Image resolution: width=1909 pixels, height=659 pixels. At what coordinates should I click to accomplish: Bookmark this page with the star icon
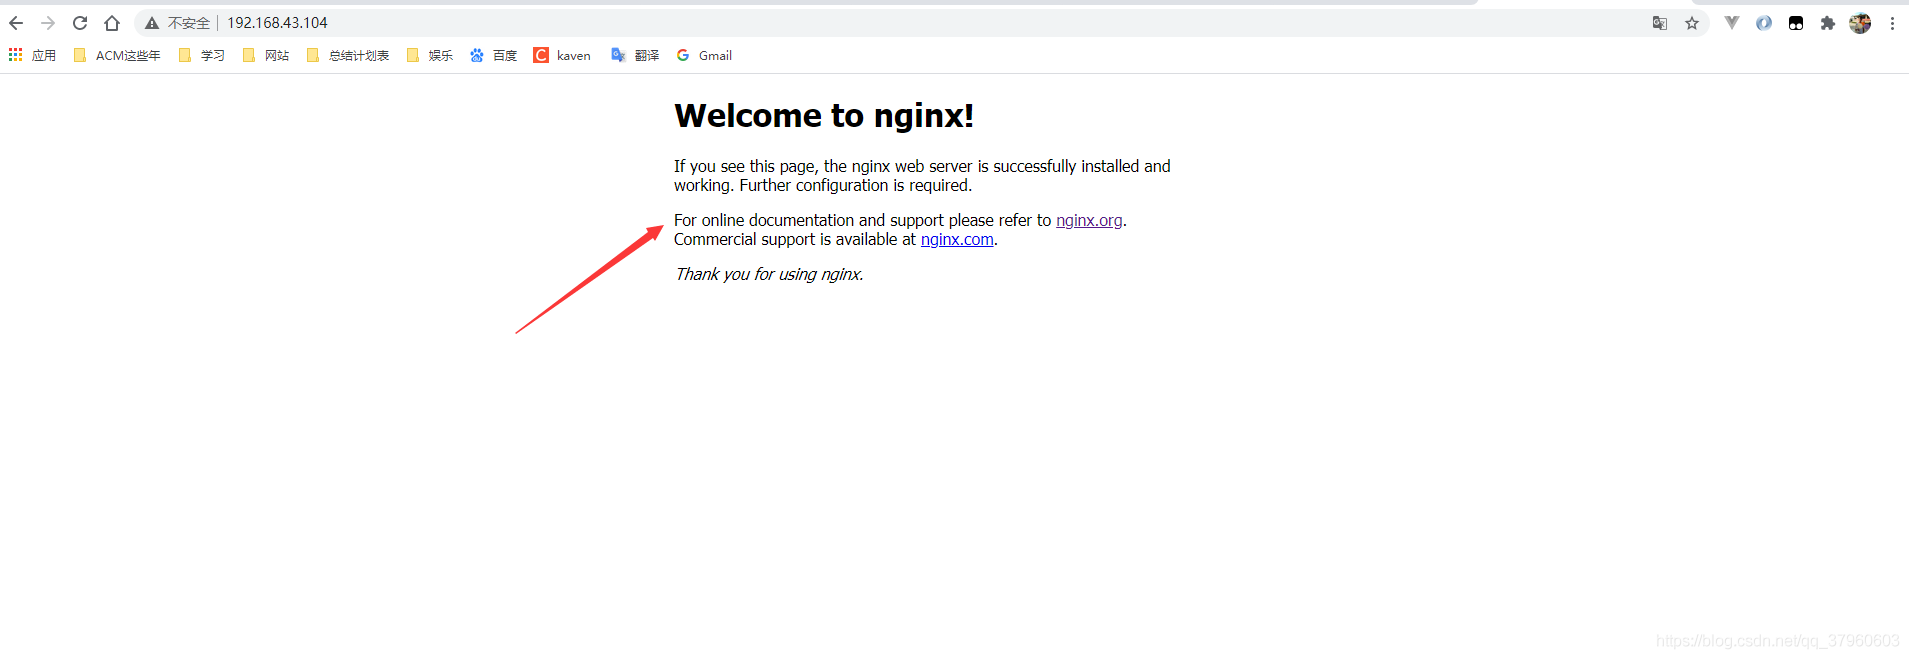(x=1692, y=23)
